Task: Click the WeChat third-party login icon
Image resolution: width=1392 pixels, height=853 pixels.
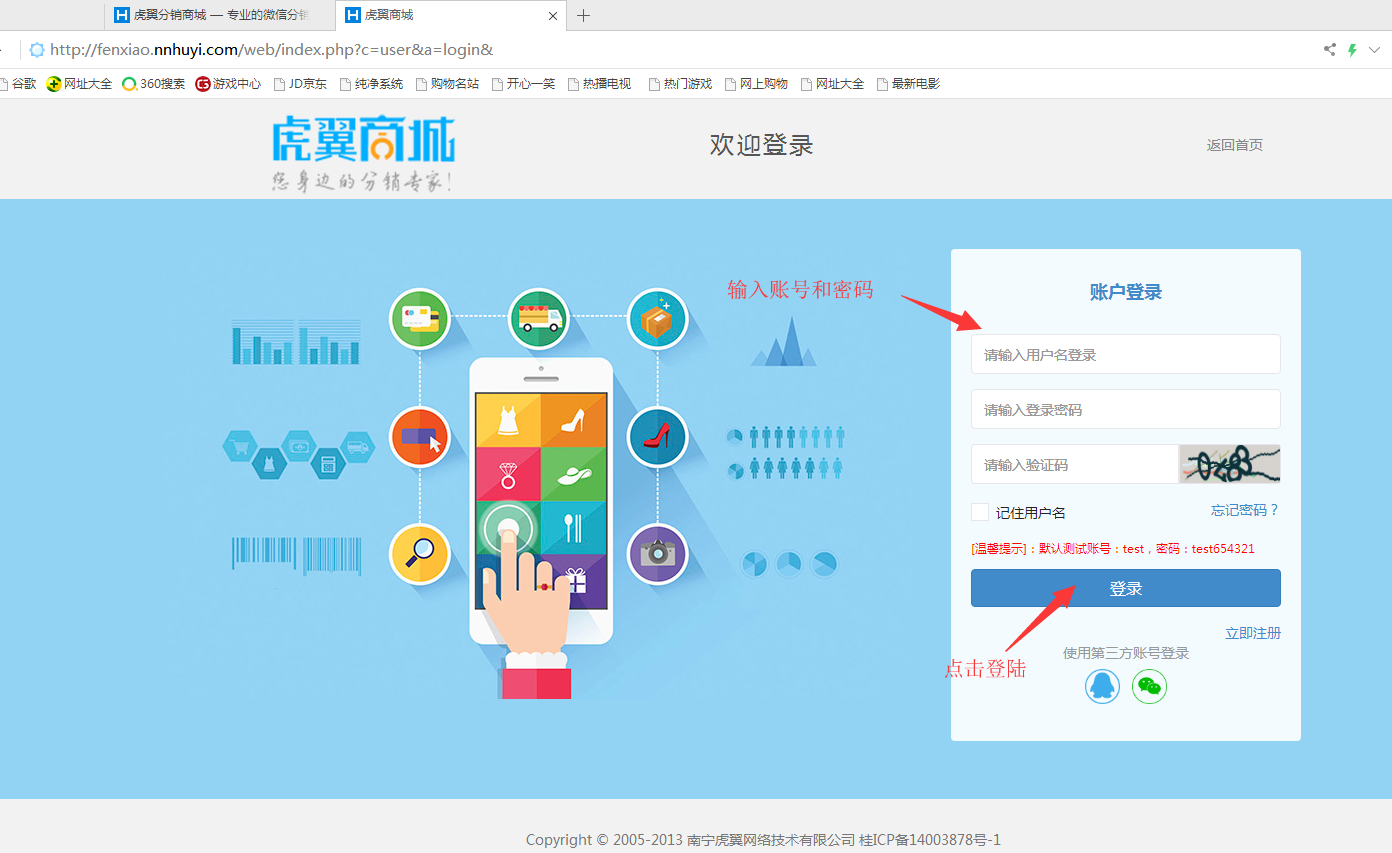Action: click(x=1149, y=686)
